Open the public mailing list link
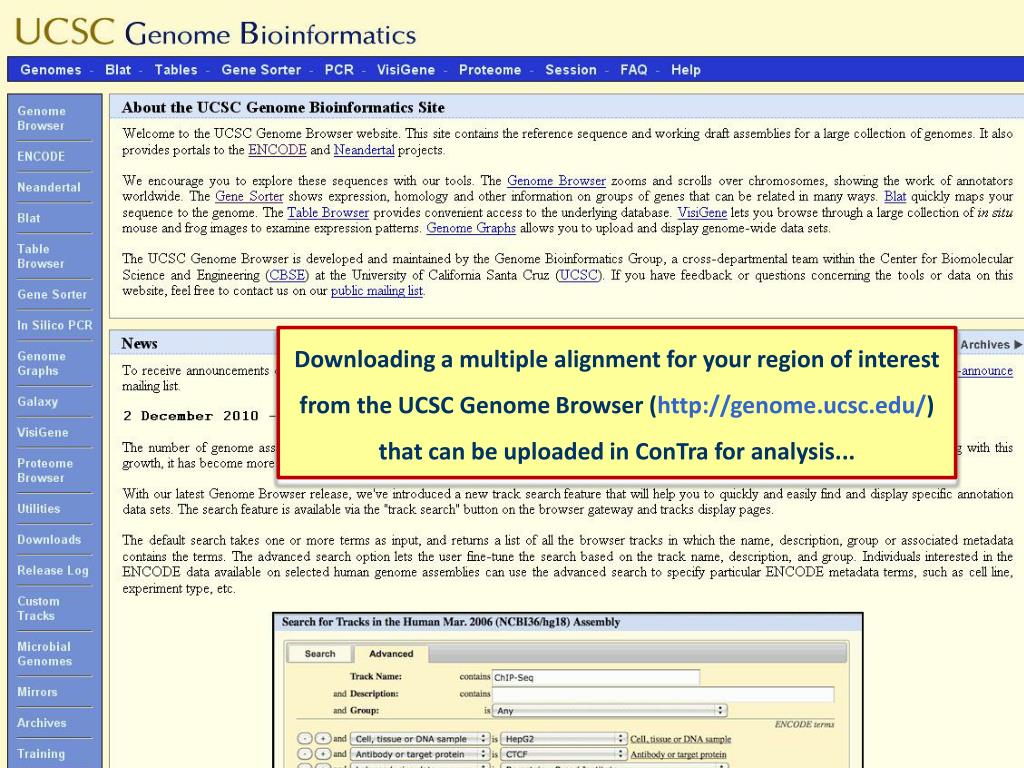 coord(377,291)
